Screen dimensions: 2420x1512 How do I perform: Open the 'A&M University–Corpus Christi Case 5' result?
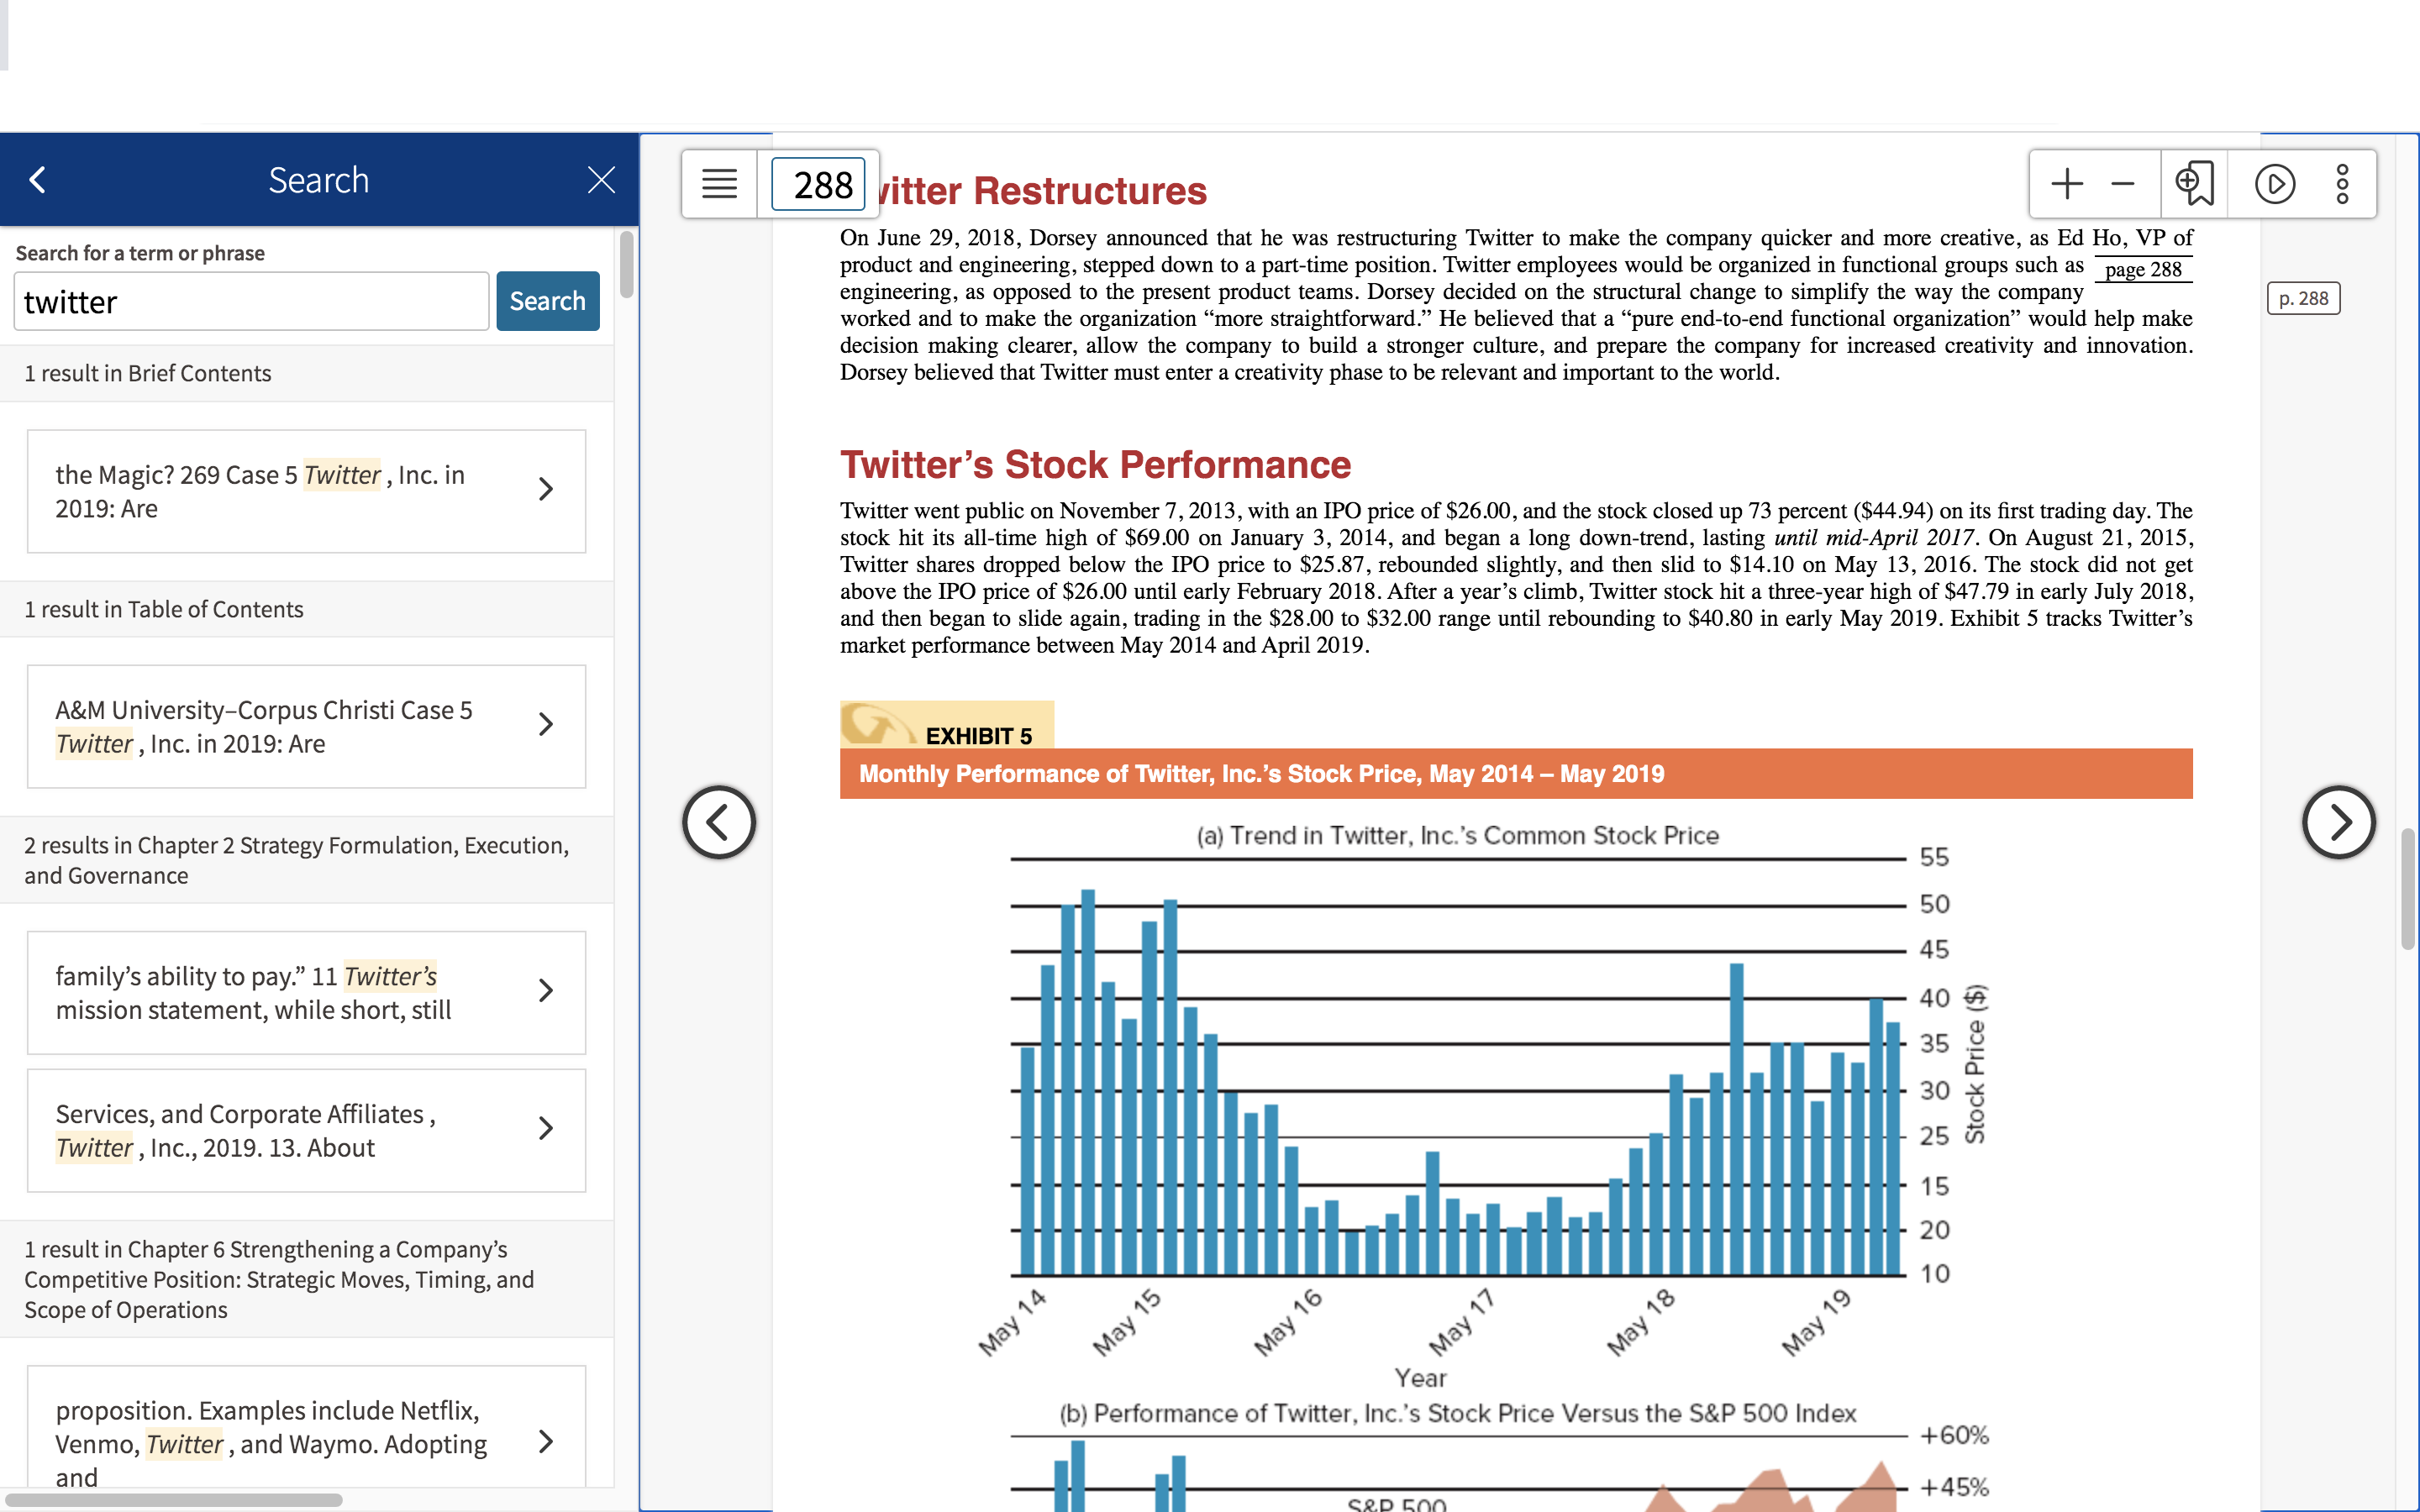306,726
